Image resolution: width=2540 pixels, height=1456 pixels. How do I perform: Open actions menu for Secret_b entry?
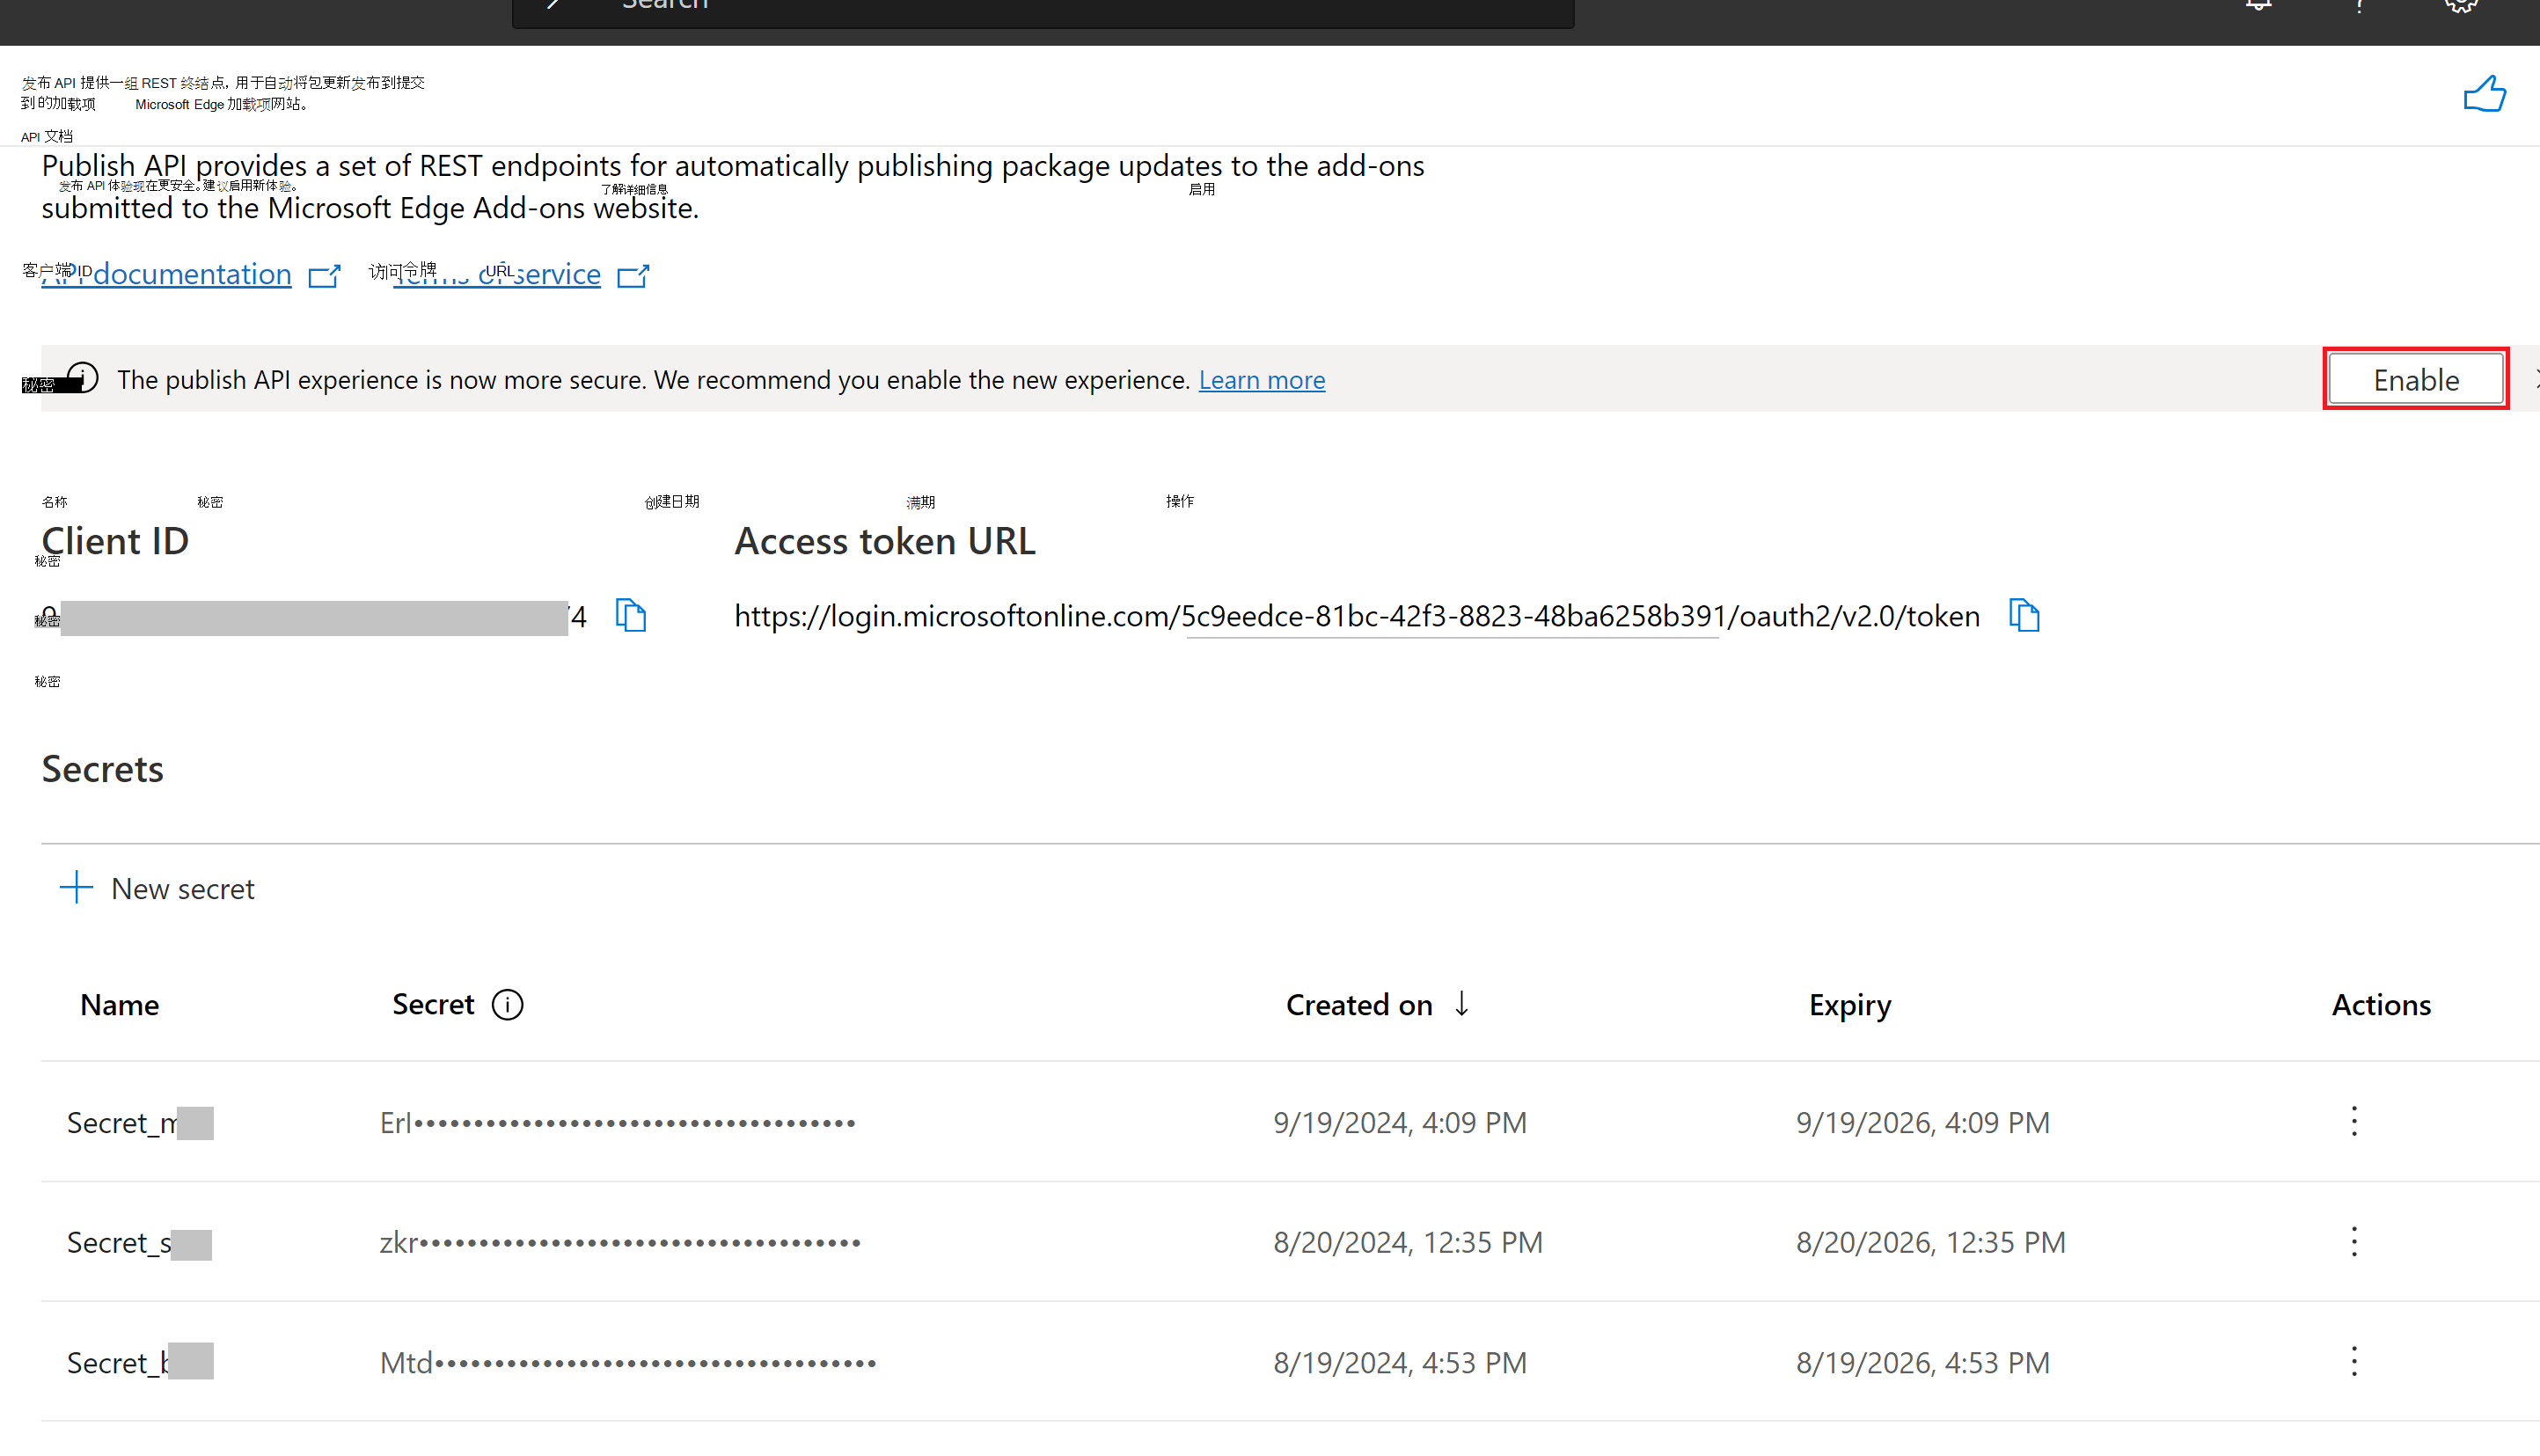click(x=2353, y=1362)
